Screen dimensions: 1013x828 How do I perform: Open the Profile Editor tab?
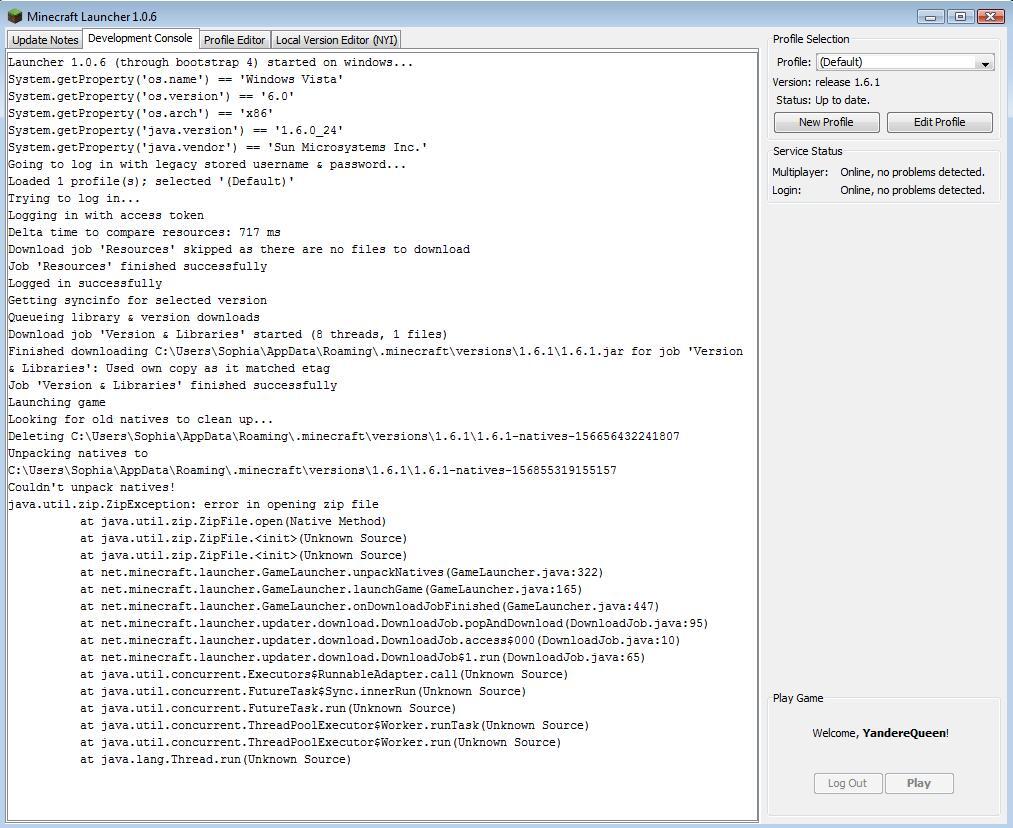pos(235,39)
